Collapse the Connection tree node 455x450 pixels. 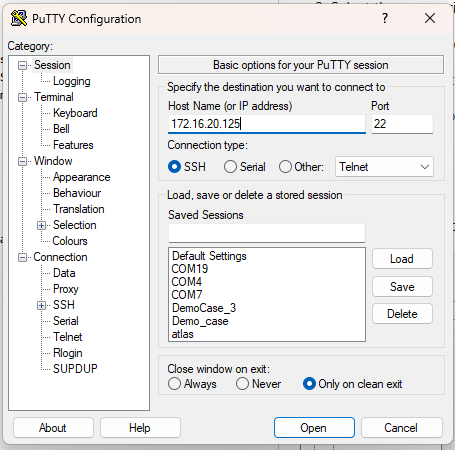coord(22,257)
